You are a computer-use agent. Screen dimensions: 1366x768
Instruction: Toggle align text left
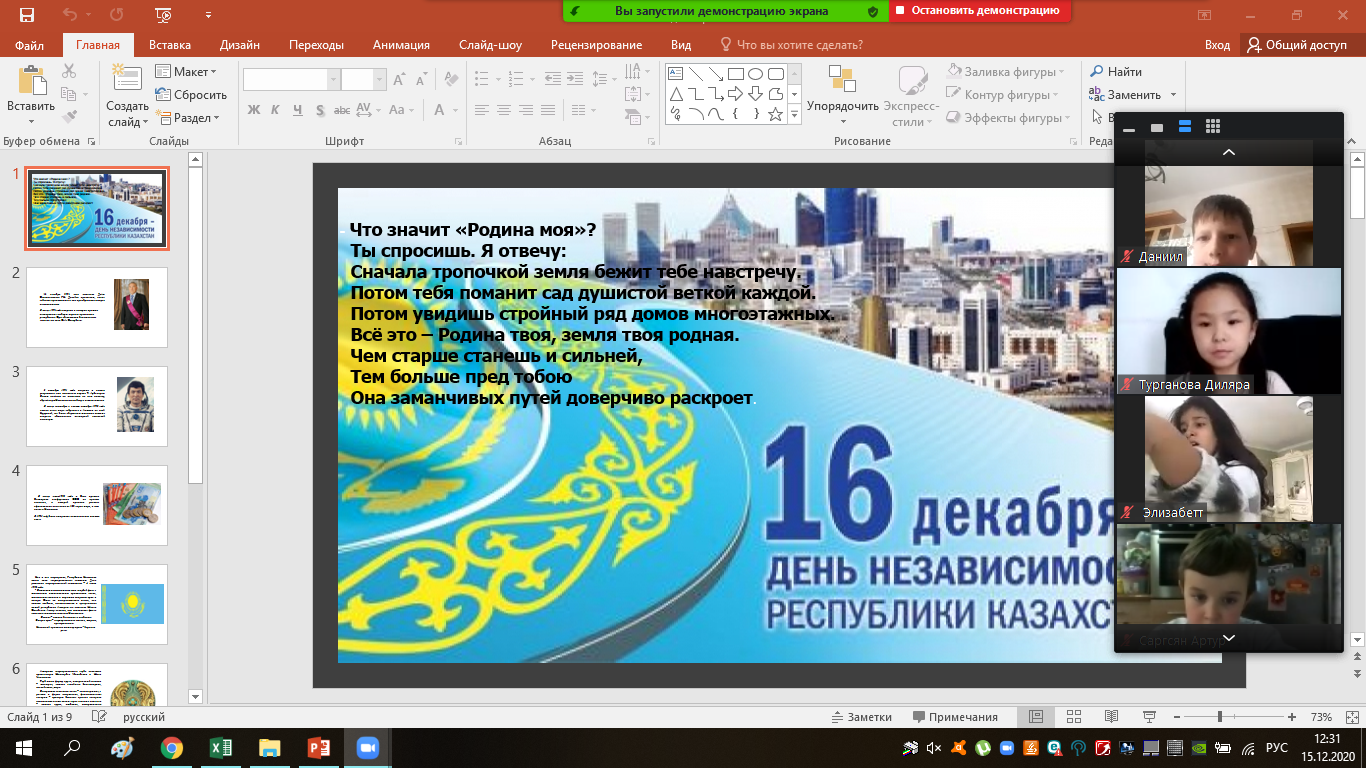tap(481, 110)
